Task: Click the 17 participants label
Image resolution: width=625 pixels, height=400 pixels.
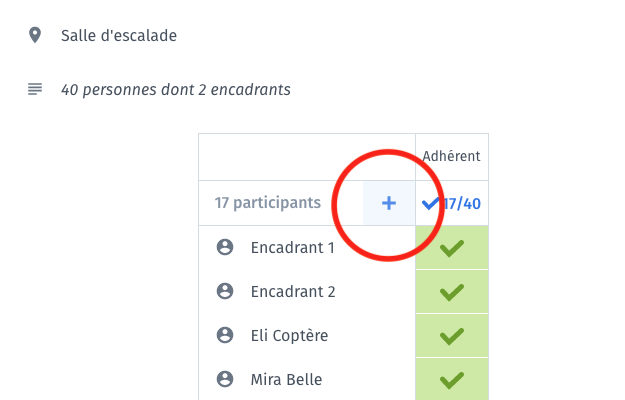Action: pos(267,203)
